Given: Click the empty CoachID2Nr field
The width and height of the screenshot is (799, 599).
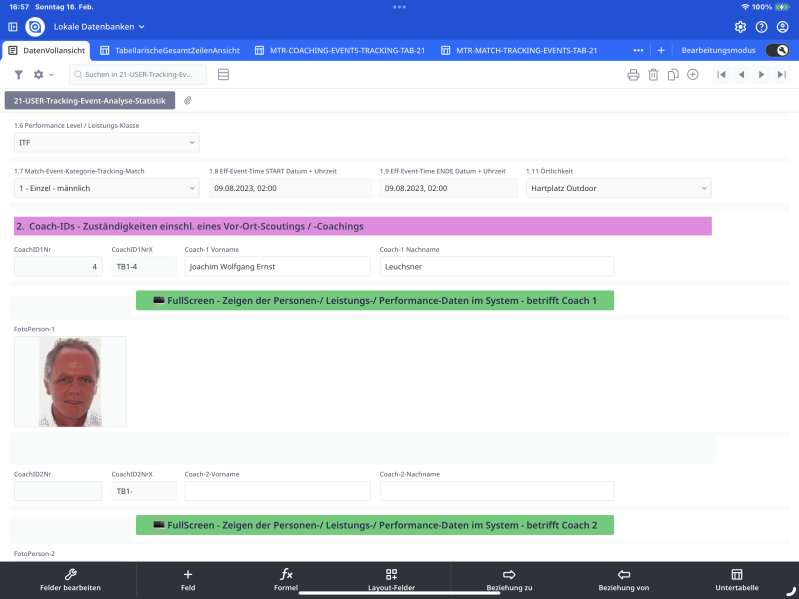Looking at the screenshot, I should point(58,491).
